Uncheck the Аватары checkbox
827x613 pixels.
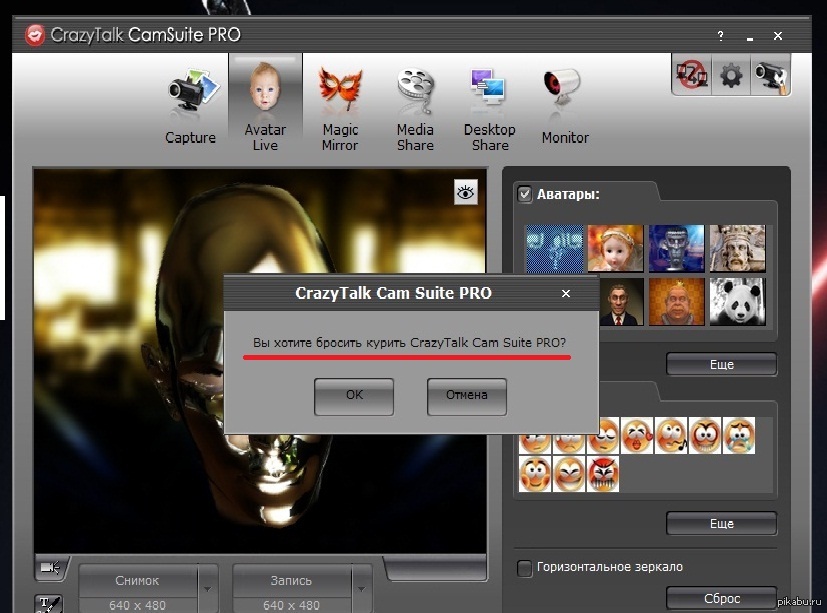pos(525,194)
